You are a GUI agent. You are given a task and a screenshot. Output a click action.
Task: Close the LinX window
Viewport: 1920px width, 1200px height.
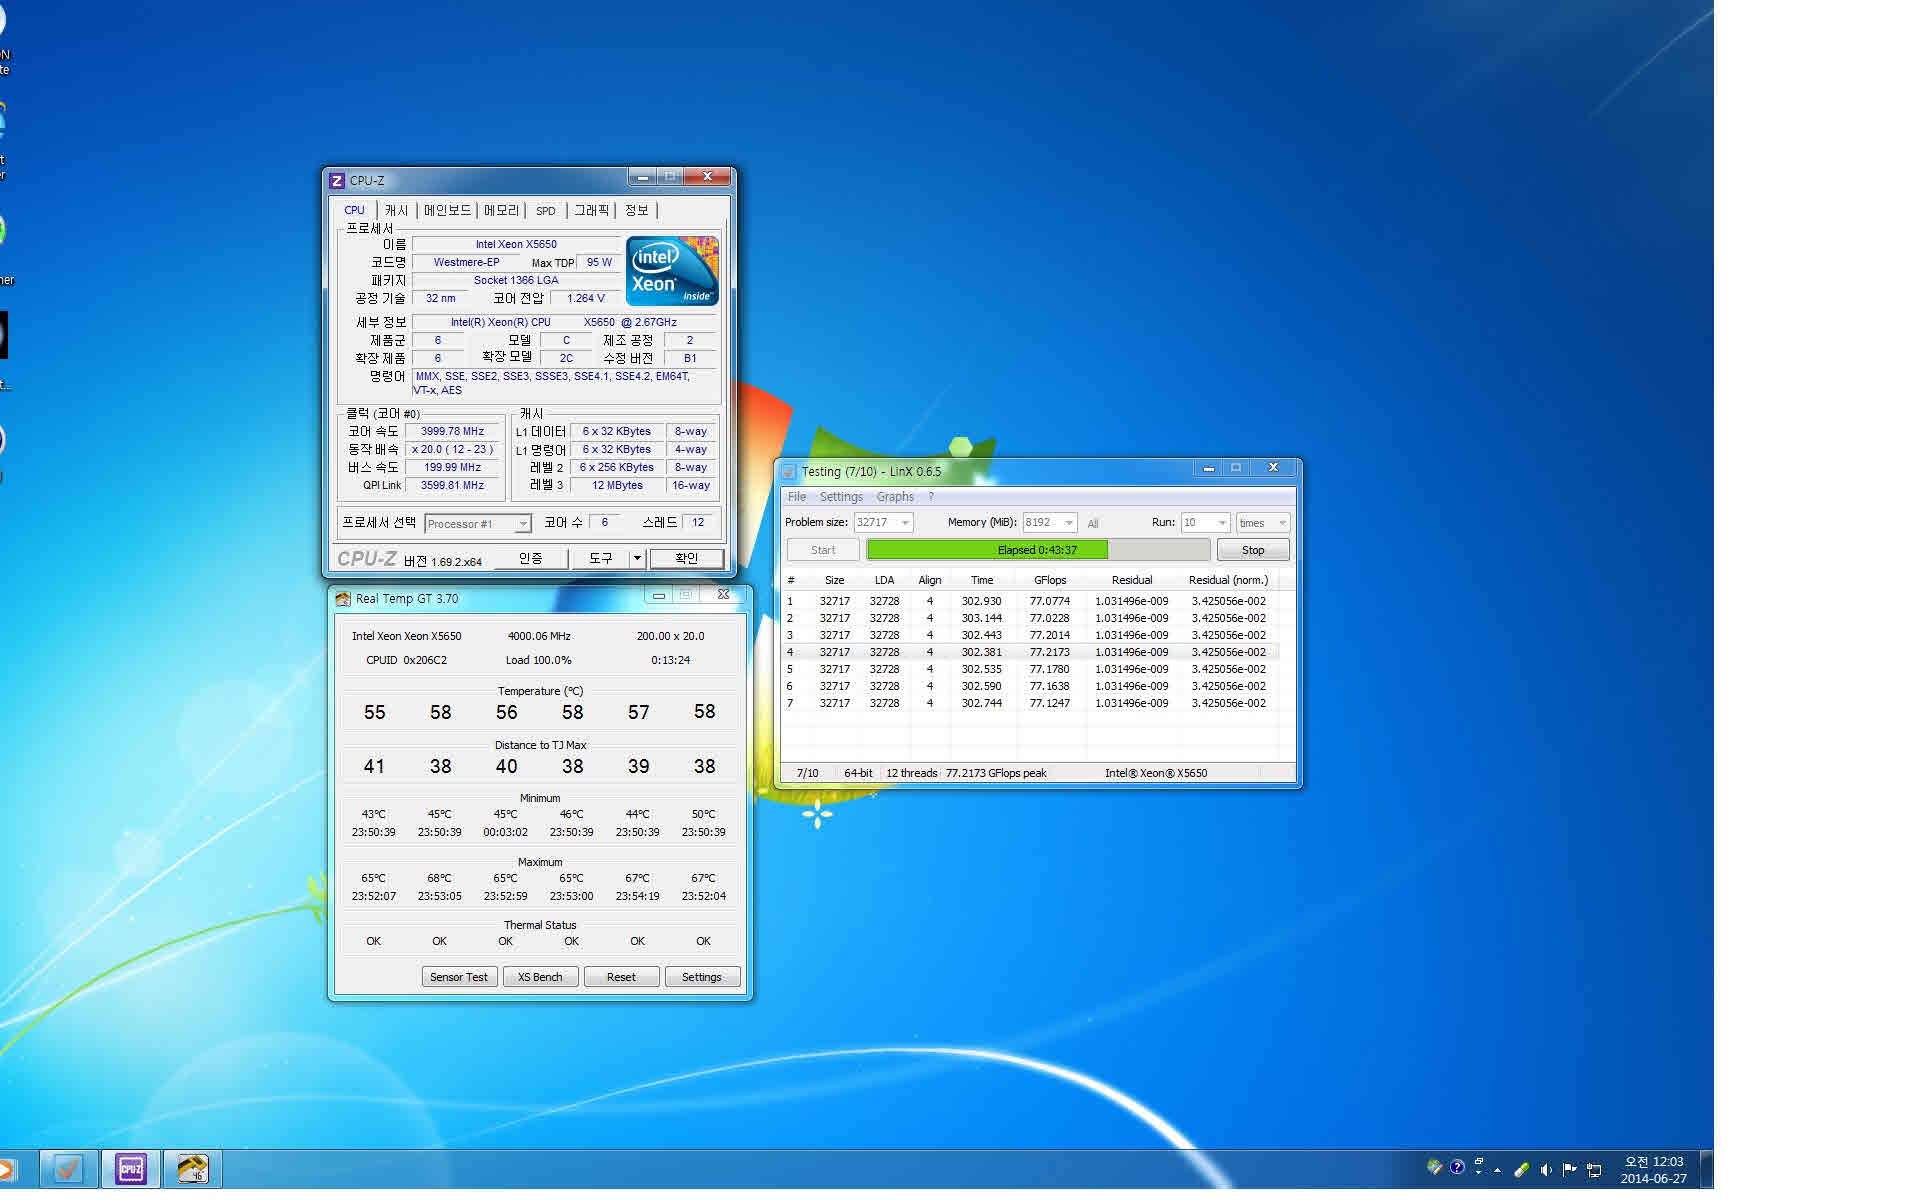tap(1273, 468)
